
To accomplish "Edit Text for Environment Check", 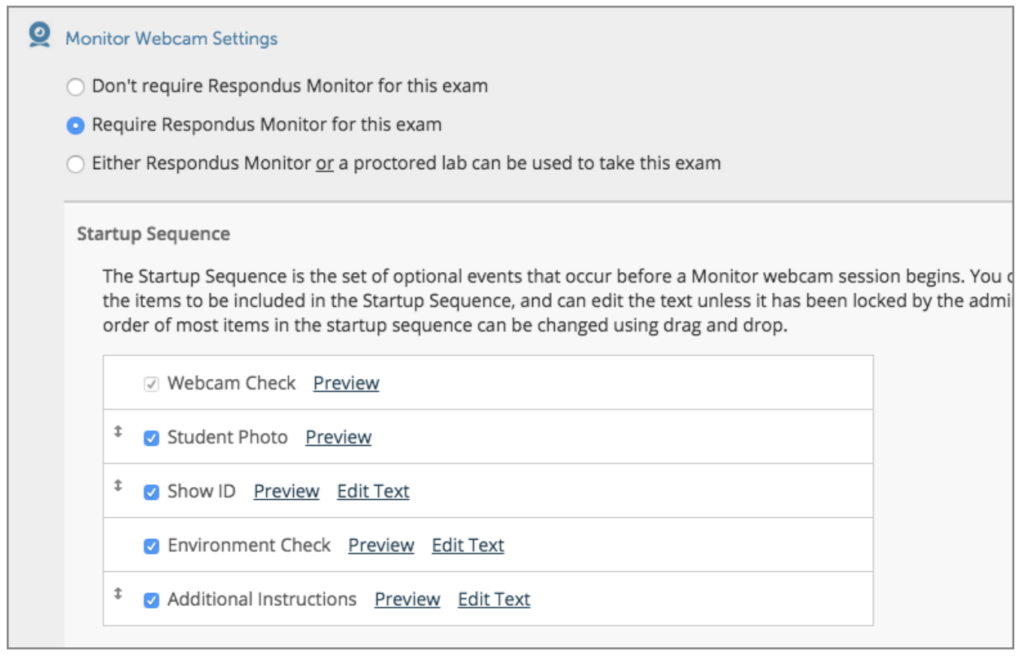I will coord(467,545).
